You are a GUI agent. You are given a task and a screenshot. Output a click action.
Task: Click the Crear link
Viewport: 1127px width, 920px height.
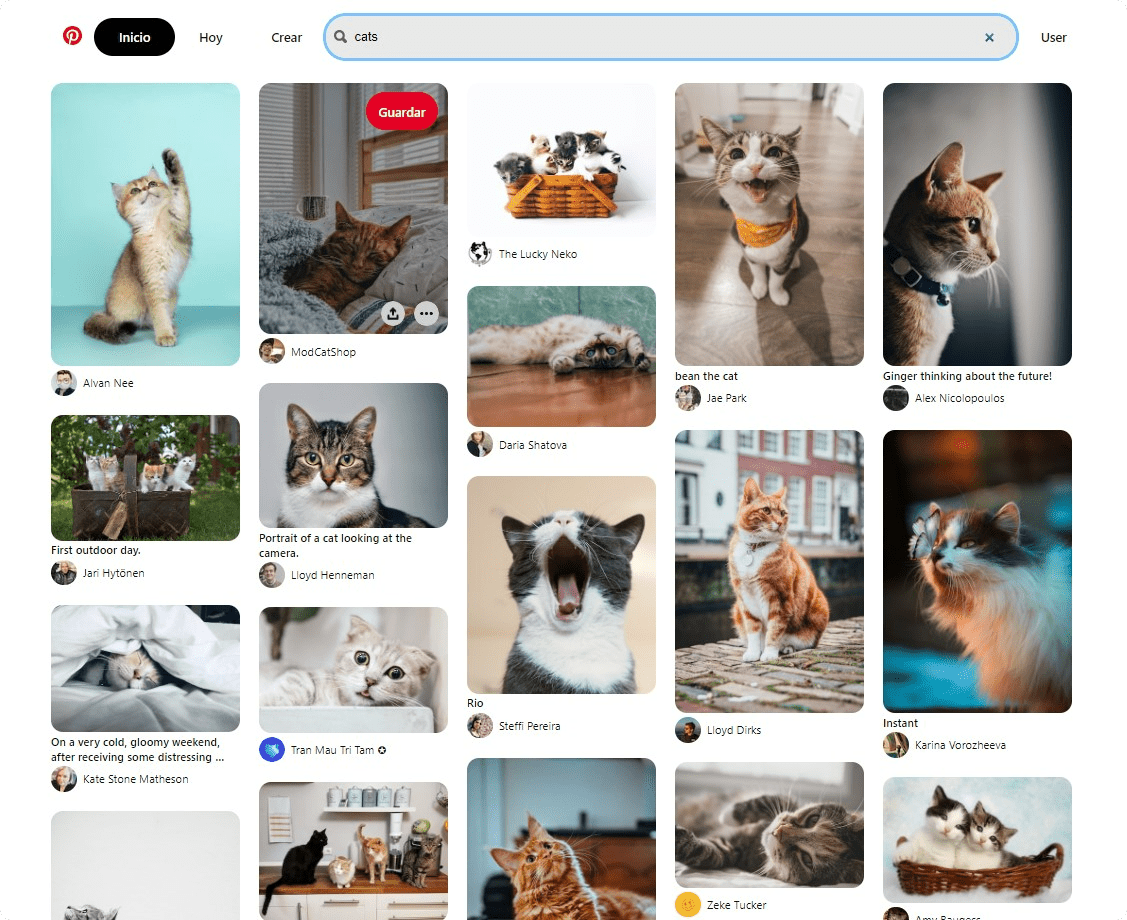287,37
